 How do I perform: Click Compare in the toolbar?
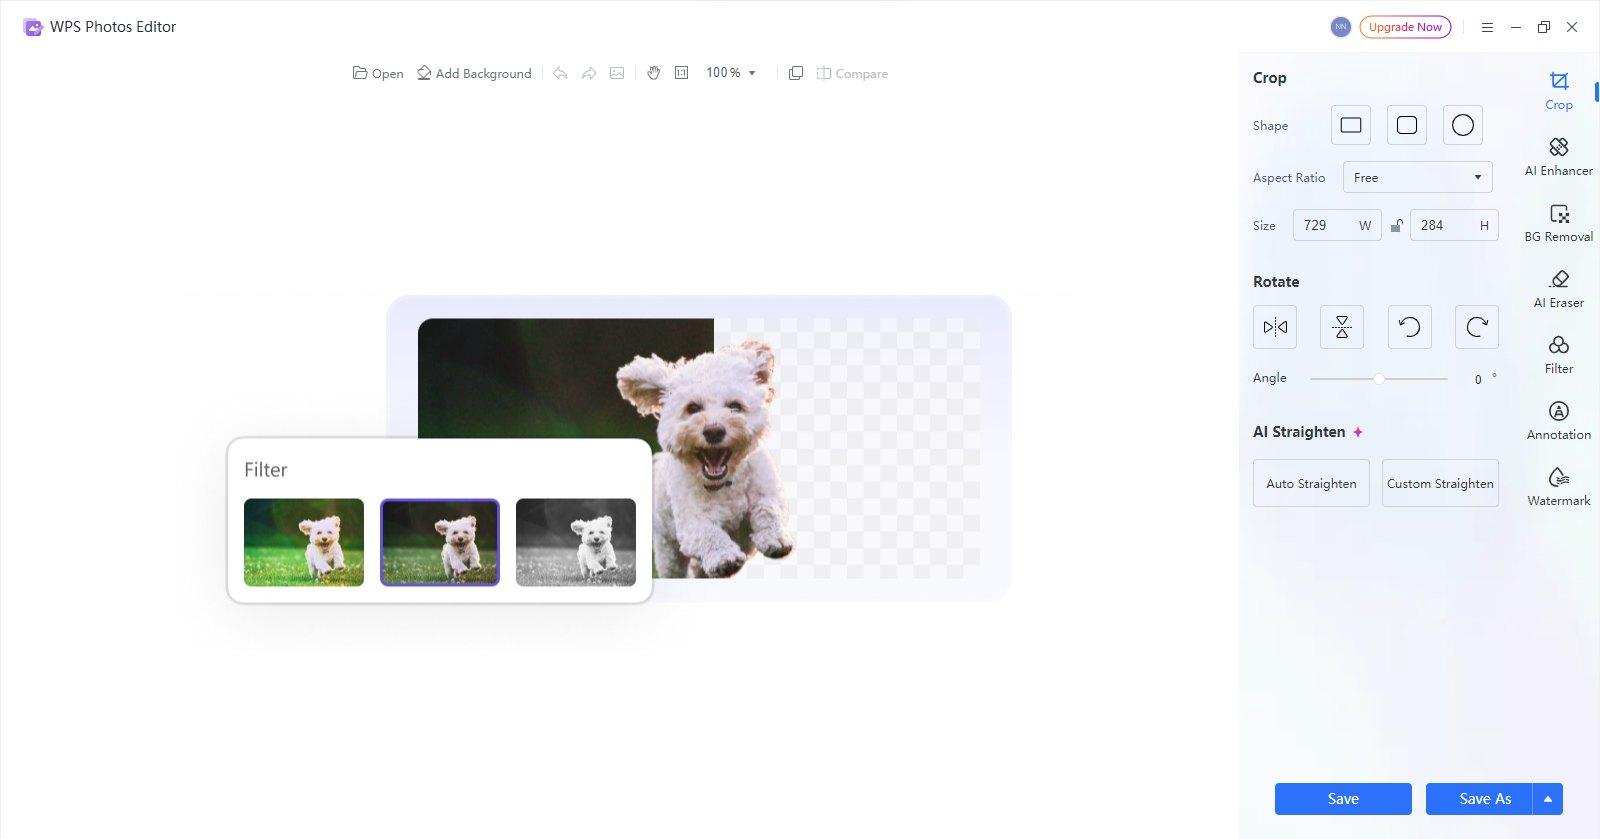point(852,73)
